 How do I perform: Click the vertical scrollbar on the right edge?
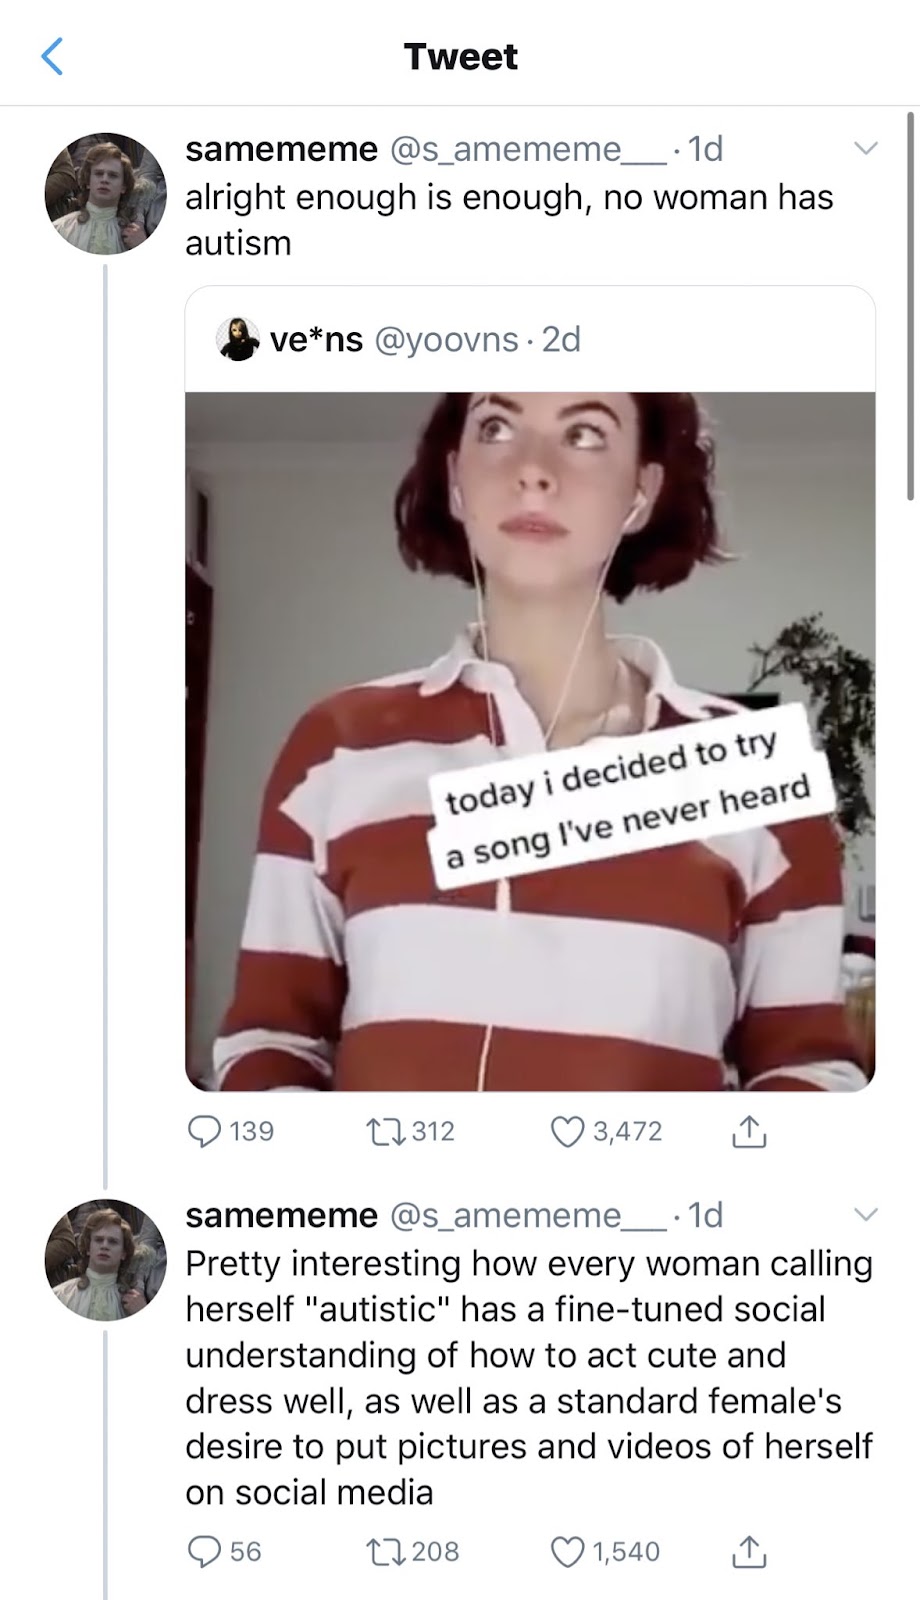(x=909, y=310)
